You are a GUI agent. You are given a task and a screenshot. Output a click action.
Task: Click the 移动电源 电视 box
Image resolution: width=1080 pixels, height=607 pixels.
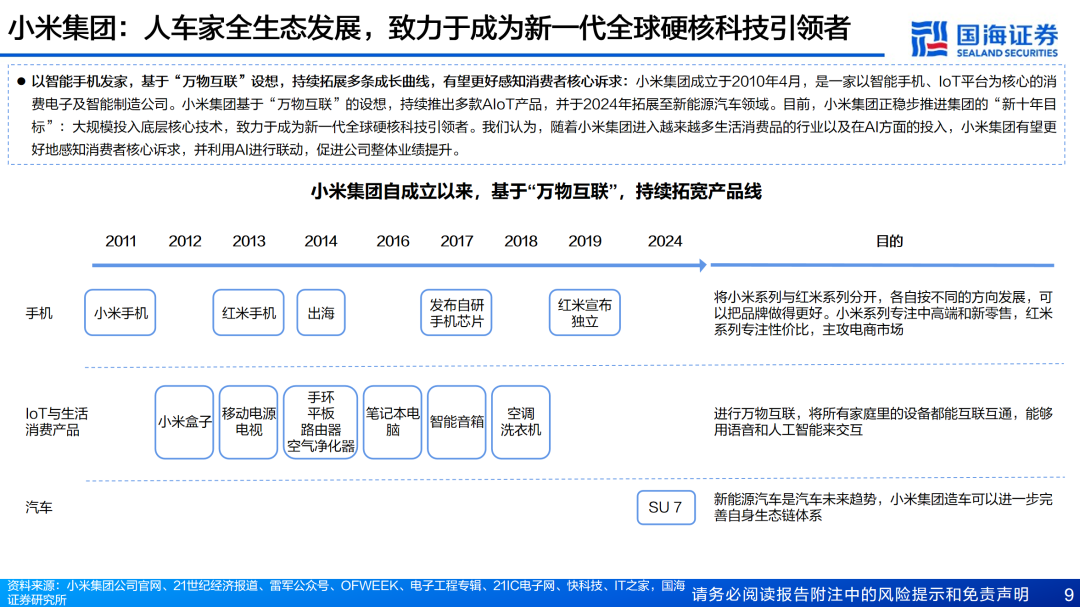point(249,422)
